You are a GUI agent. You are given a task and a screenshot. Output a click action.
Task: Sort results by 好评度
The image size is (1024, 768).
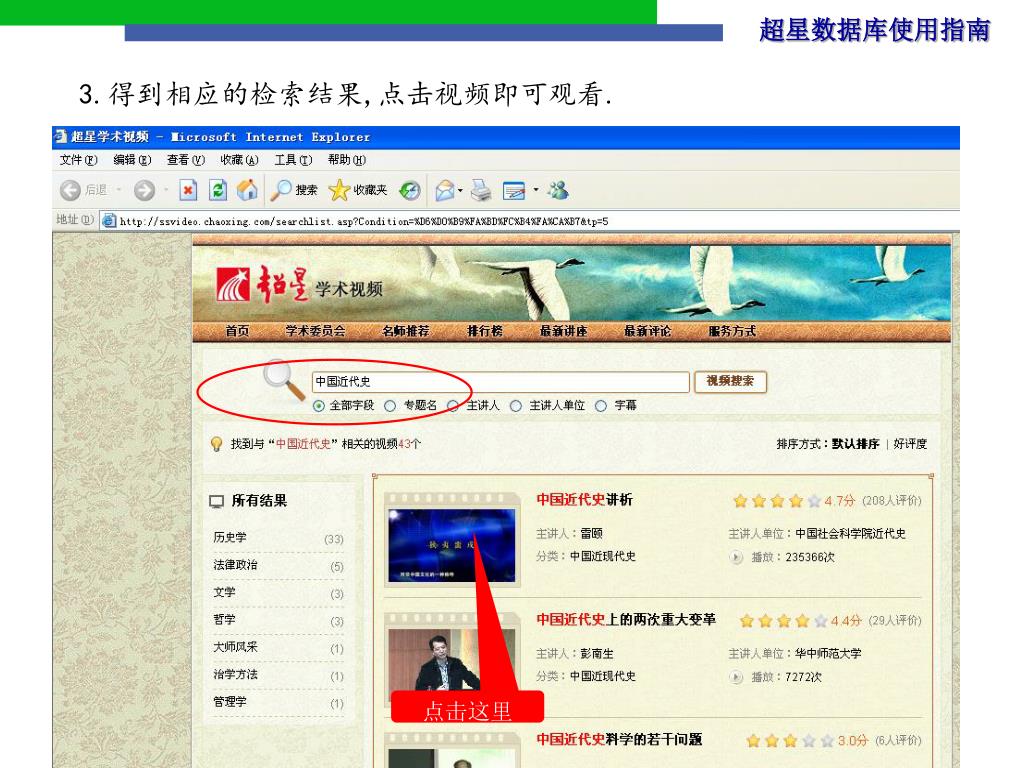pyautogui.click(x=910, y=444)
